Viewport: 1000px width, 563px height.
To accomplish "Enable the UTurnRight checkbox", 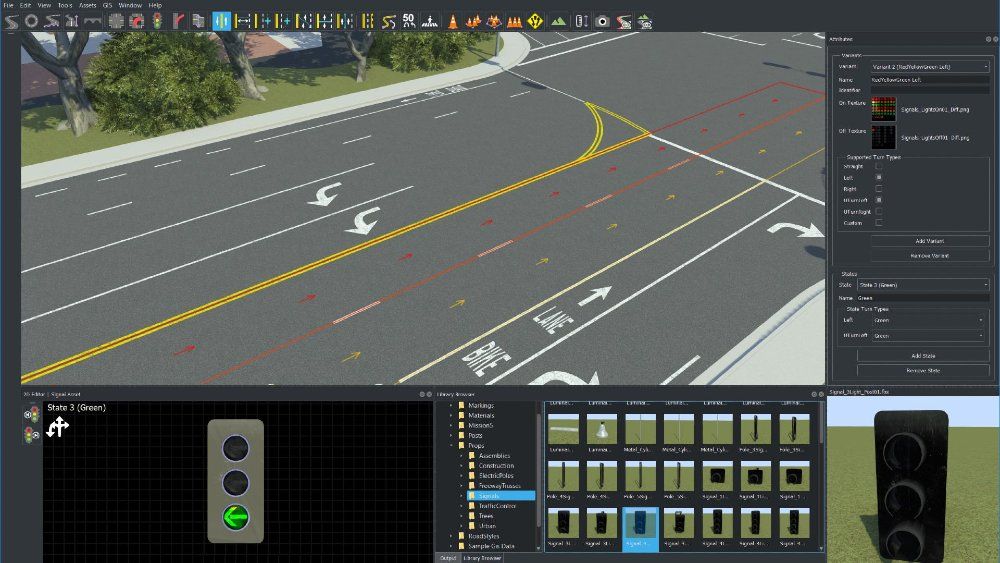I will 879,211.
